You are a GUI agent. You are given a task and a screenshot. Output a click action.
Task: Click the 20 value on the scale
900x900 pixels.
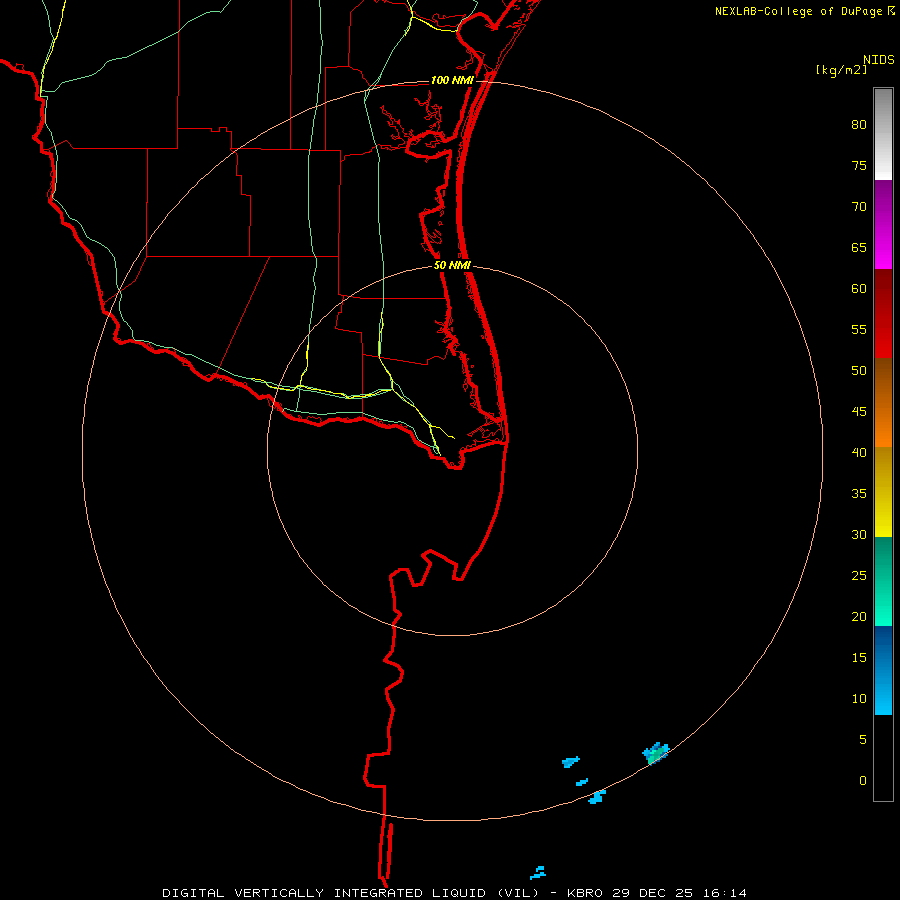(x=859, y=616)
